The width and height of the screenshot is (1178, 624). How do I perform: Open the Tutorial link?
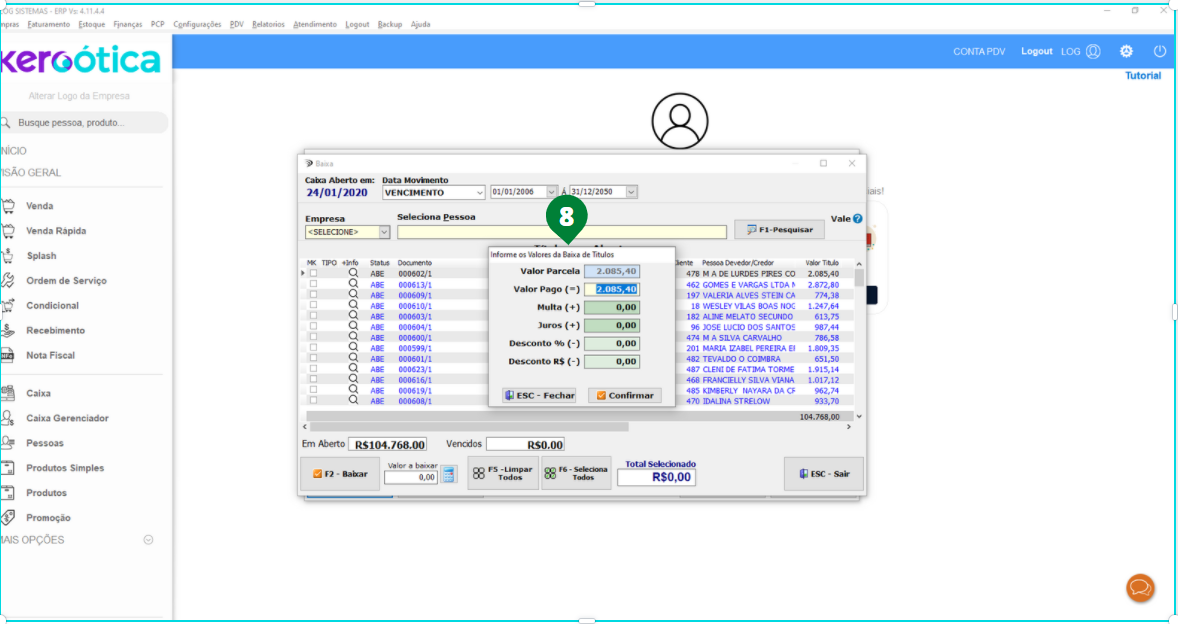[1143, 76]
